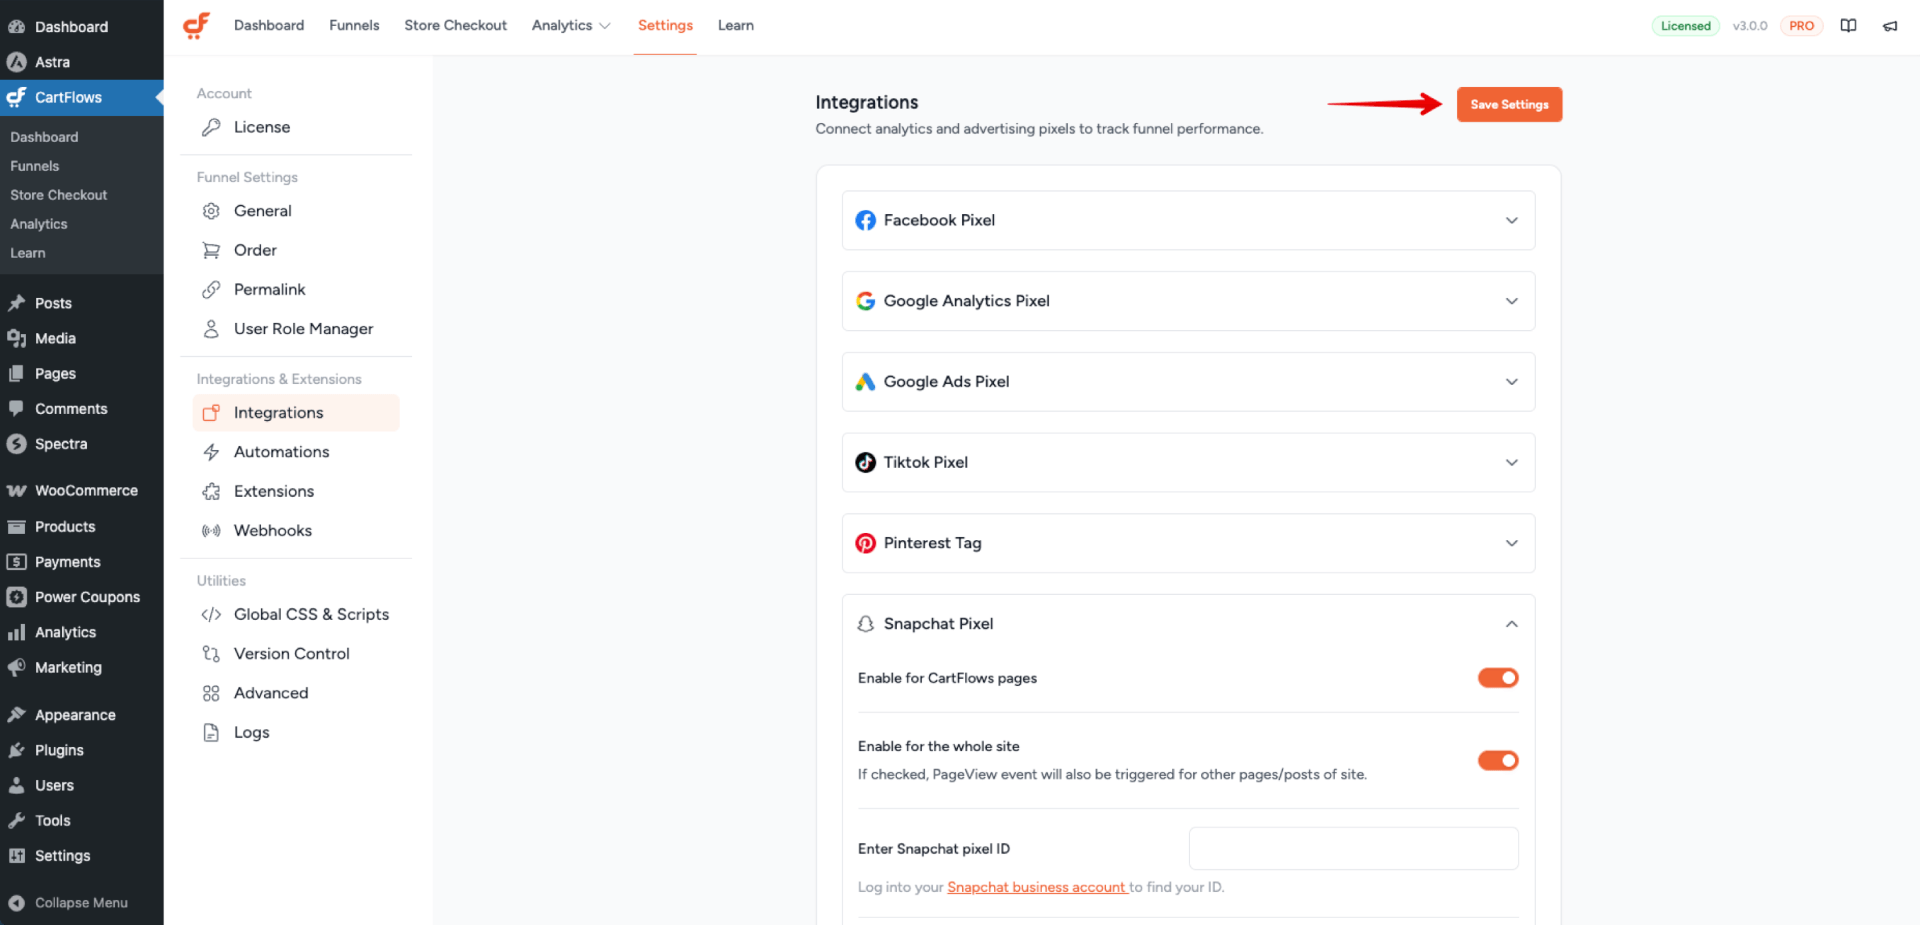Open the Dashboard tab in CartFlows top bar
Screen dimensions: 1920x925
[269, 26]
